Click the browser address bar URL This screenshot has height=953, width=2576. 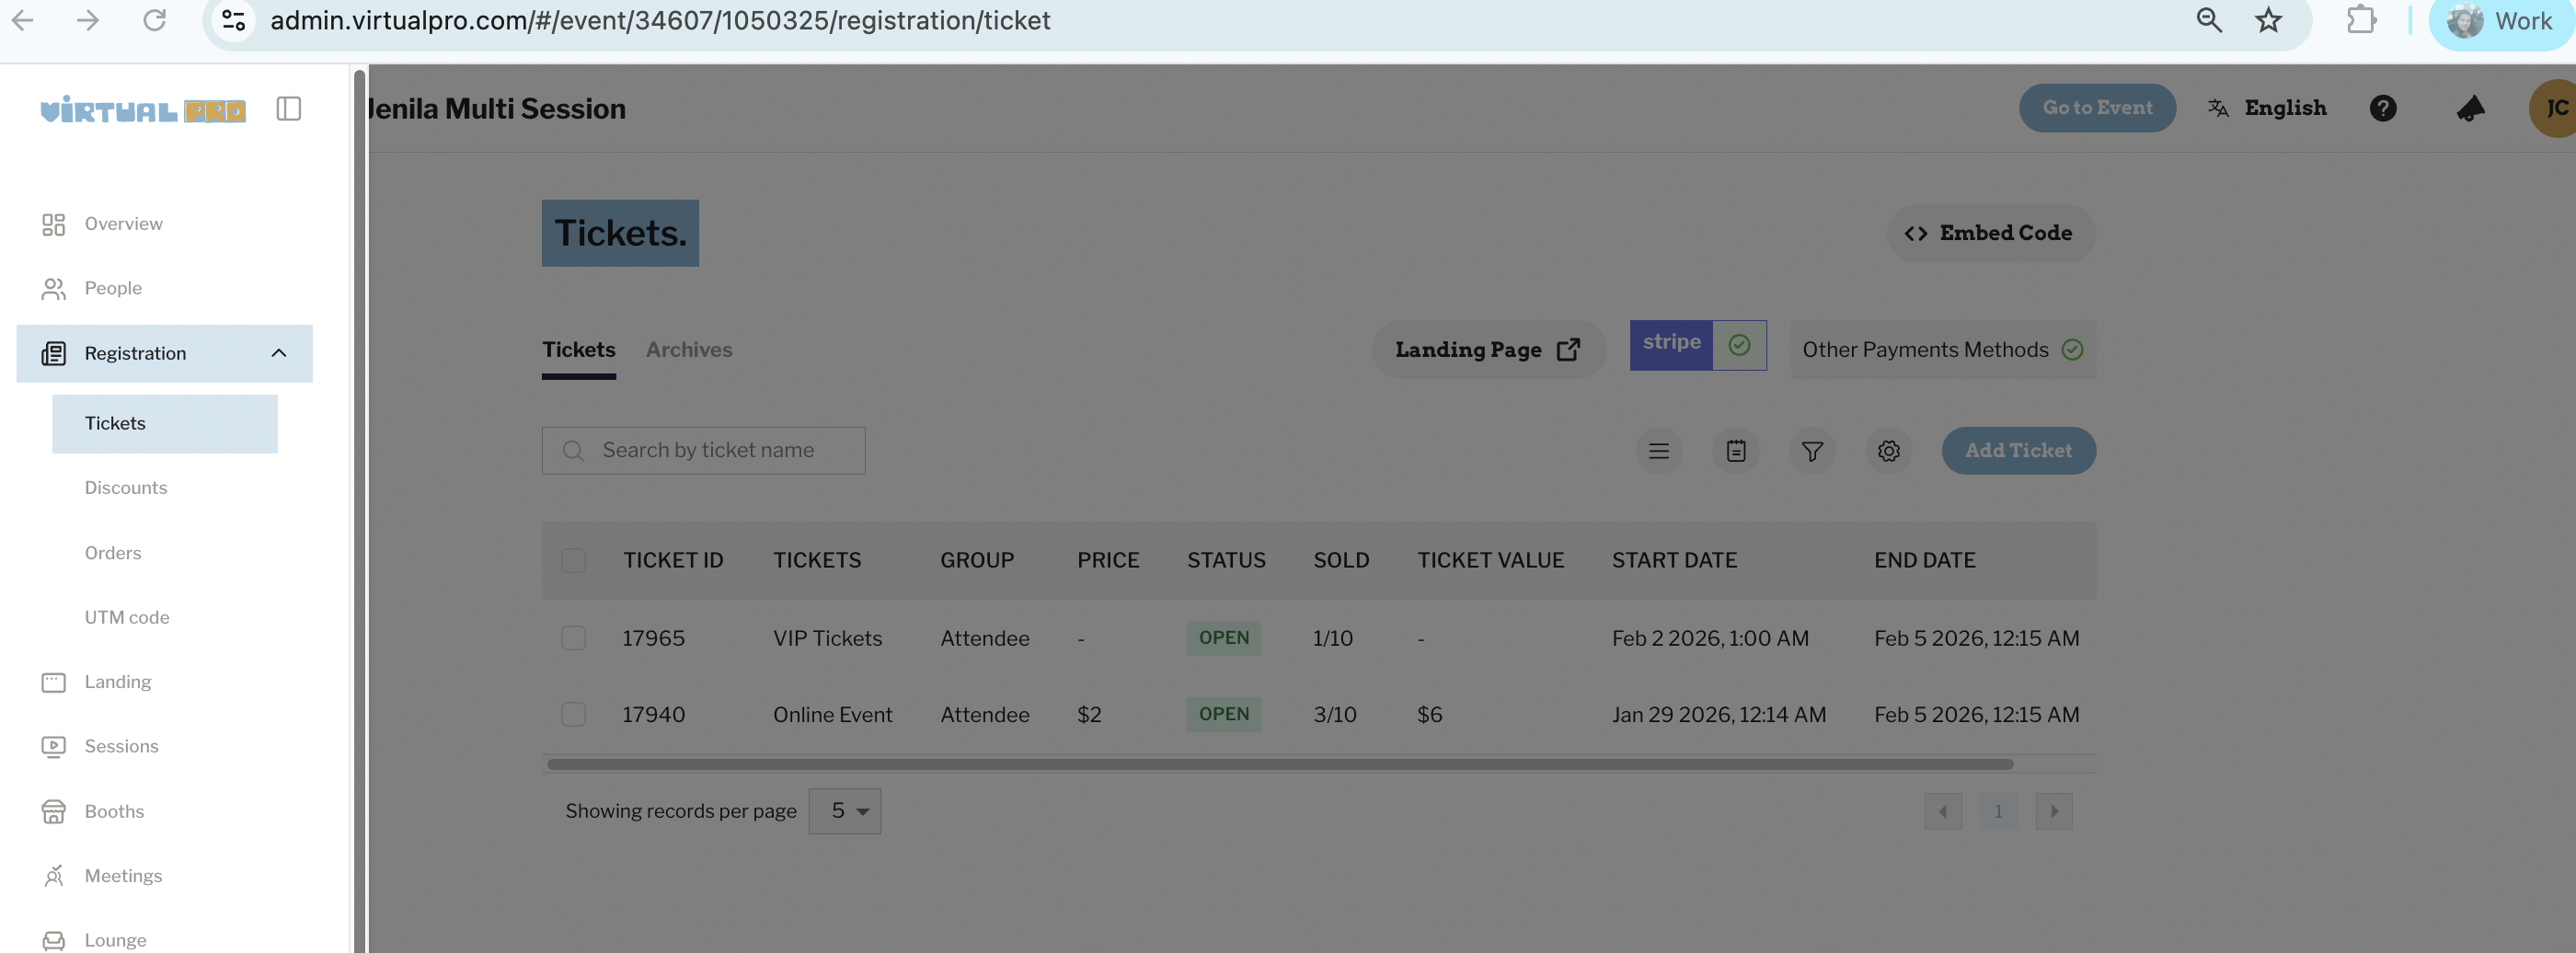coord(660,20)
